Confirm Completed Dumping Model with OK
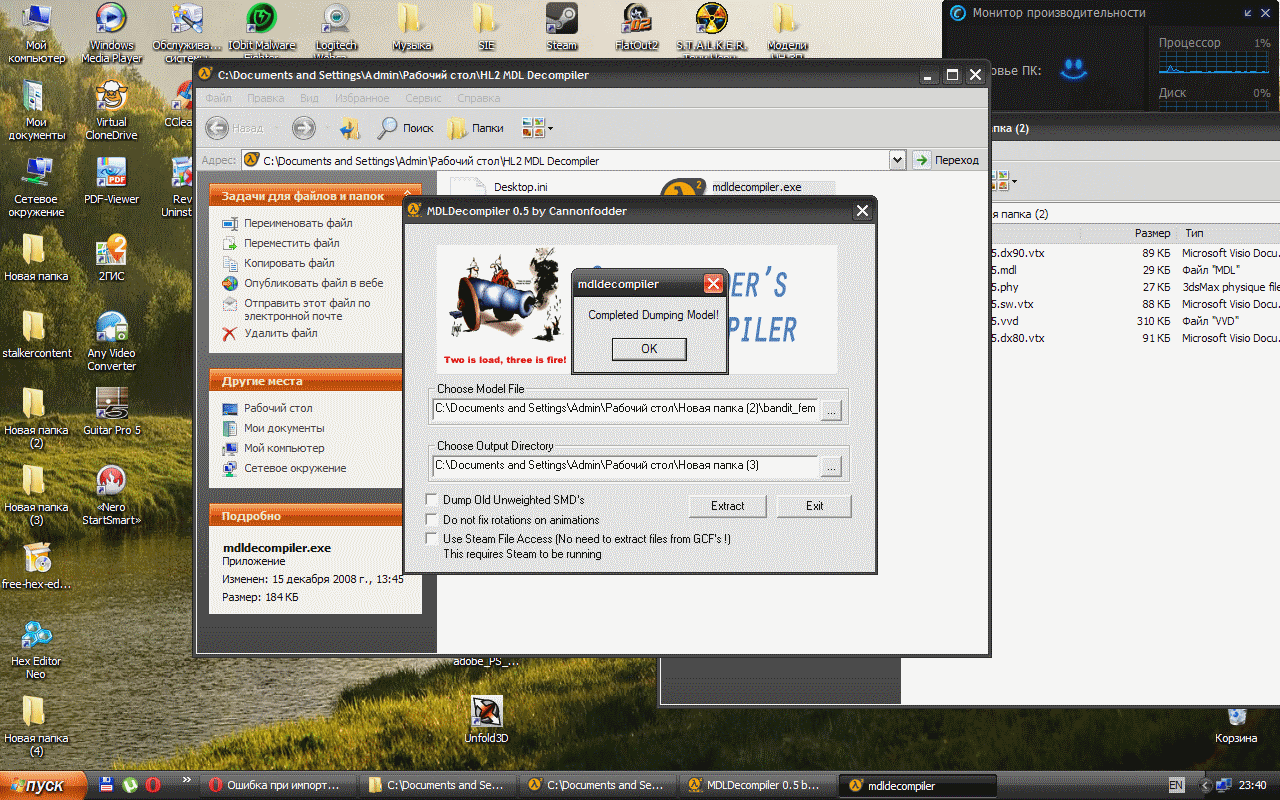This screenshot has width=1280, height=800. [x=649, y=349]
